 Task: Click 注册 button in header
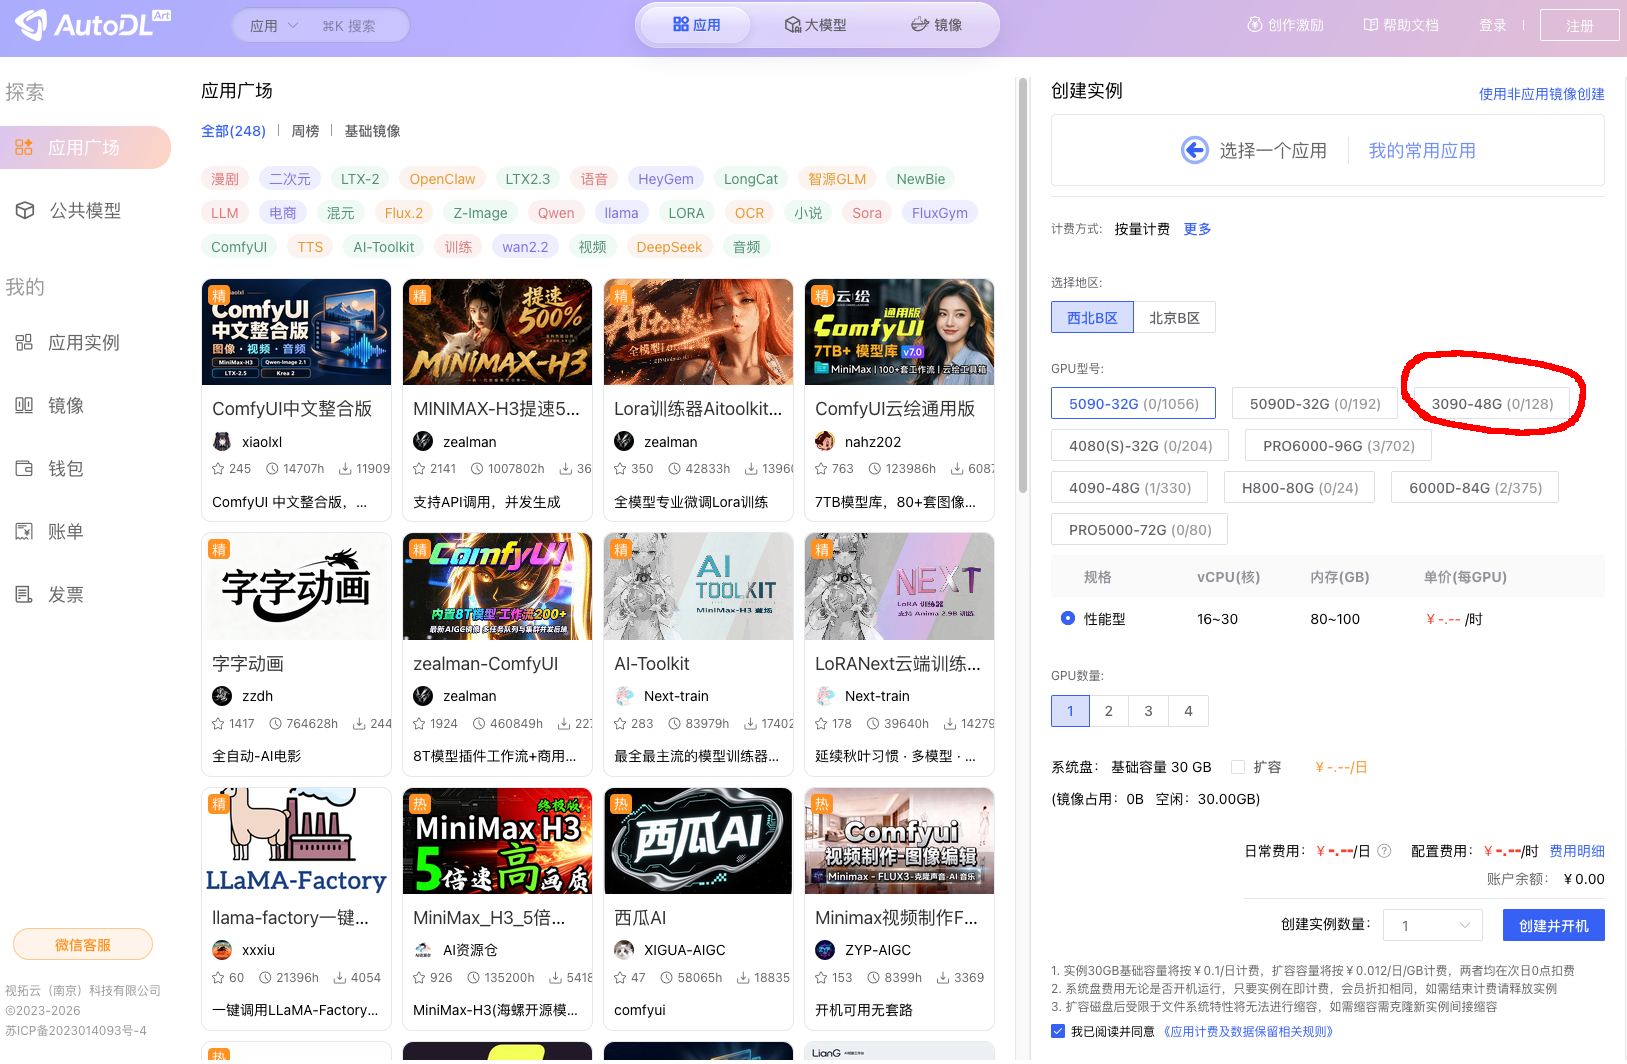(1579, 25)
